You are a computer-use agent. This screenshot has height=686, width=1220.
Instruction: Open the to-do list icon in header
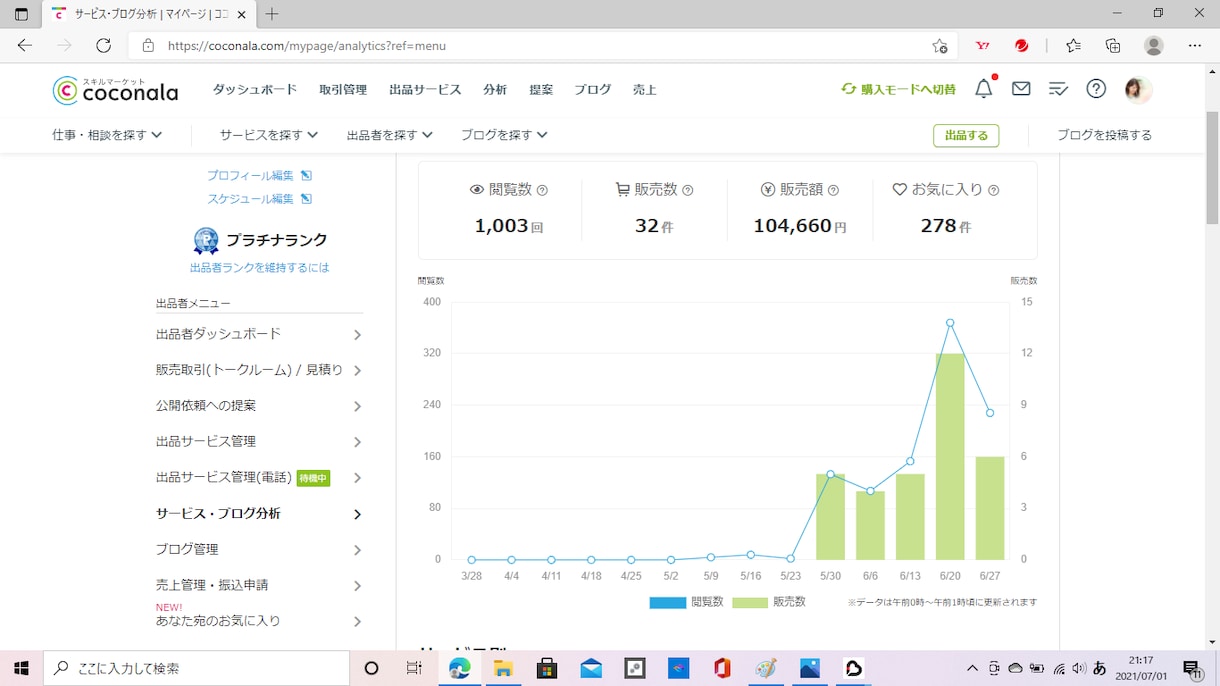[x=1058, y=89]
